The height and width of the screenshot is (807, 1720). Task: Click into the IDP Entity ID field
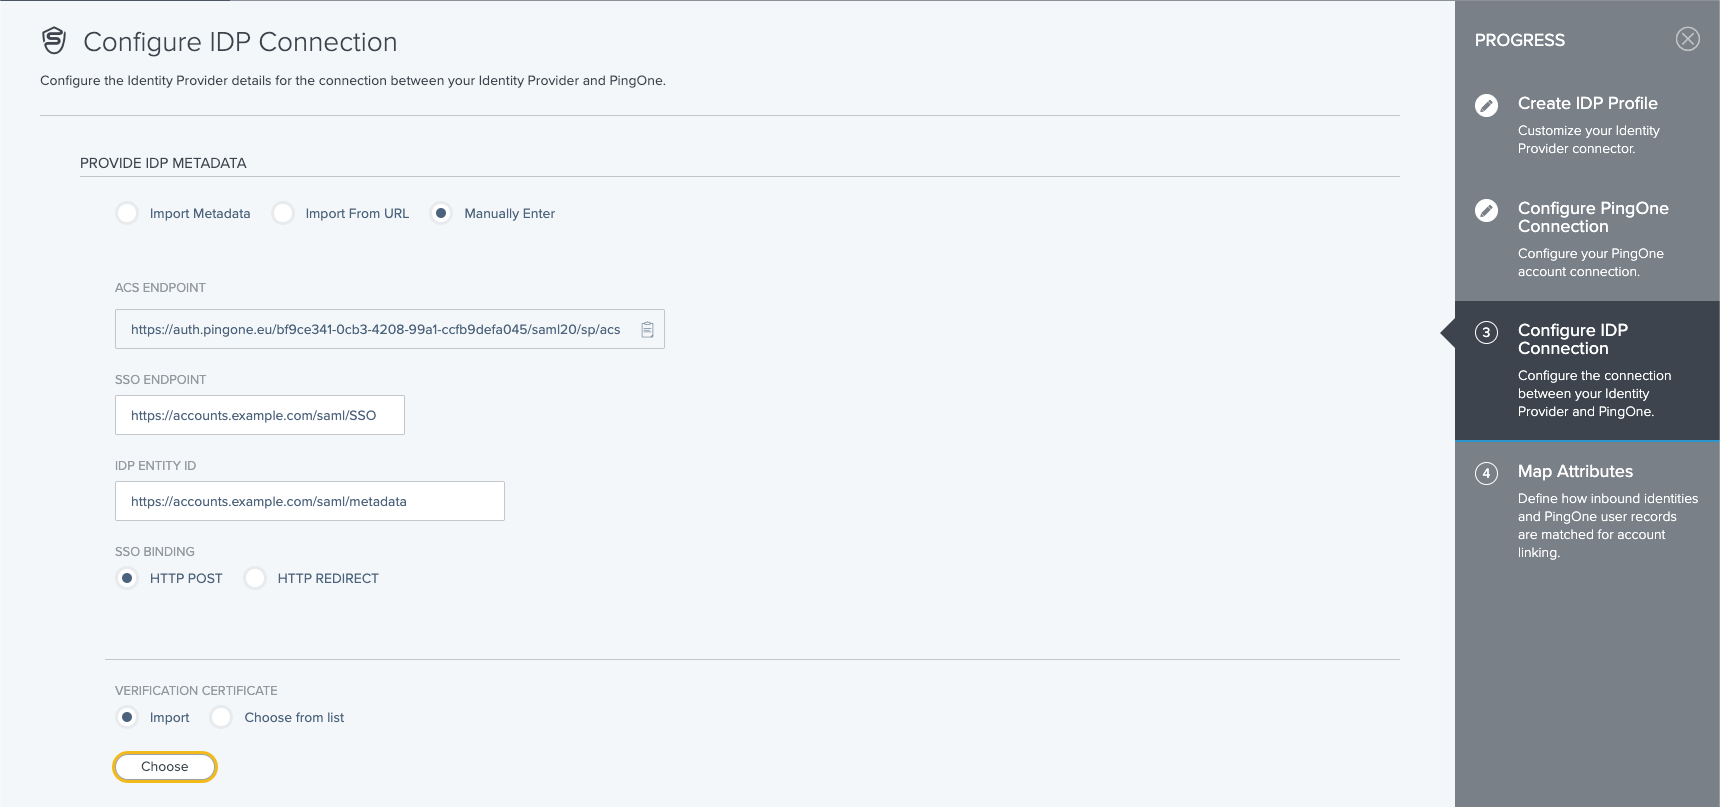coord(309,501)
